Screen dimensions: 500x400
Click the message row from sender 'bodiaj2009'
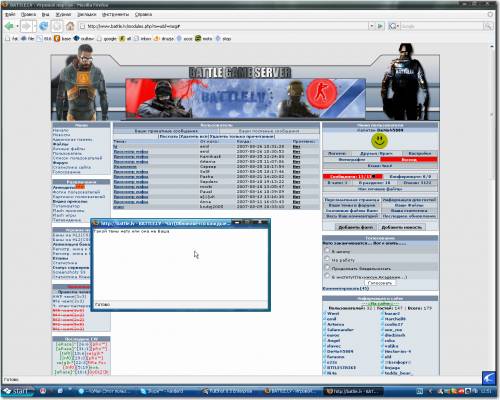(216, 207)
